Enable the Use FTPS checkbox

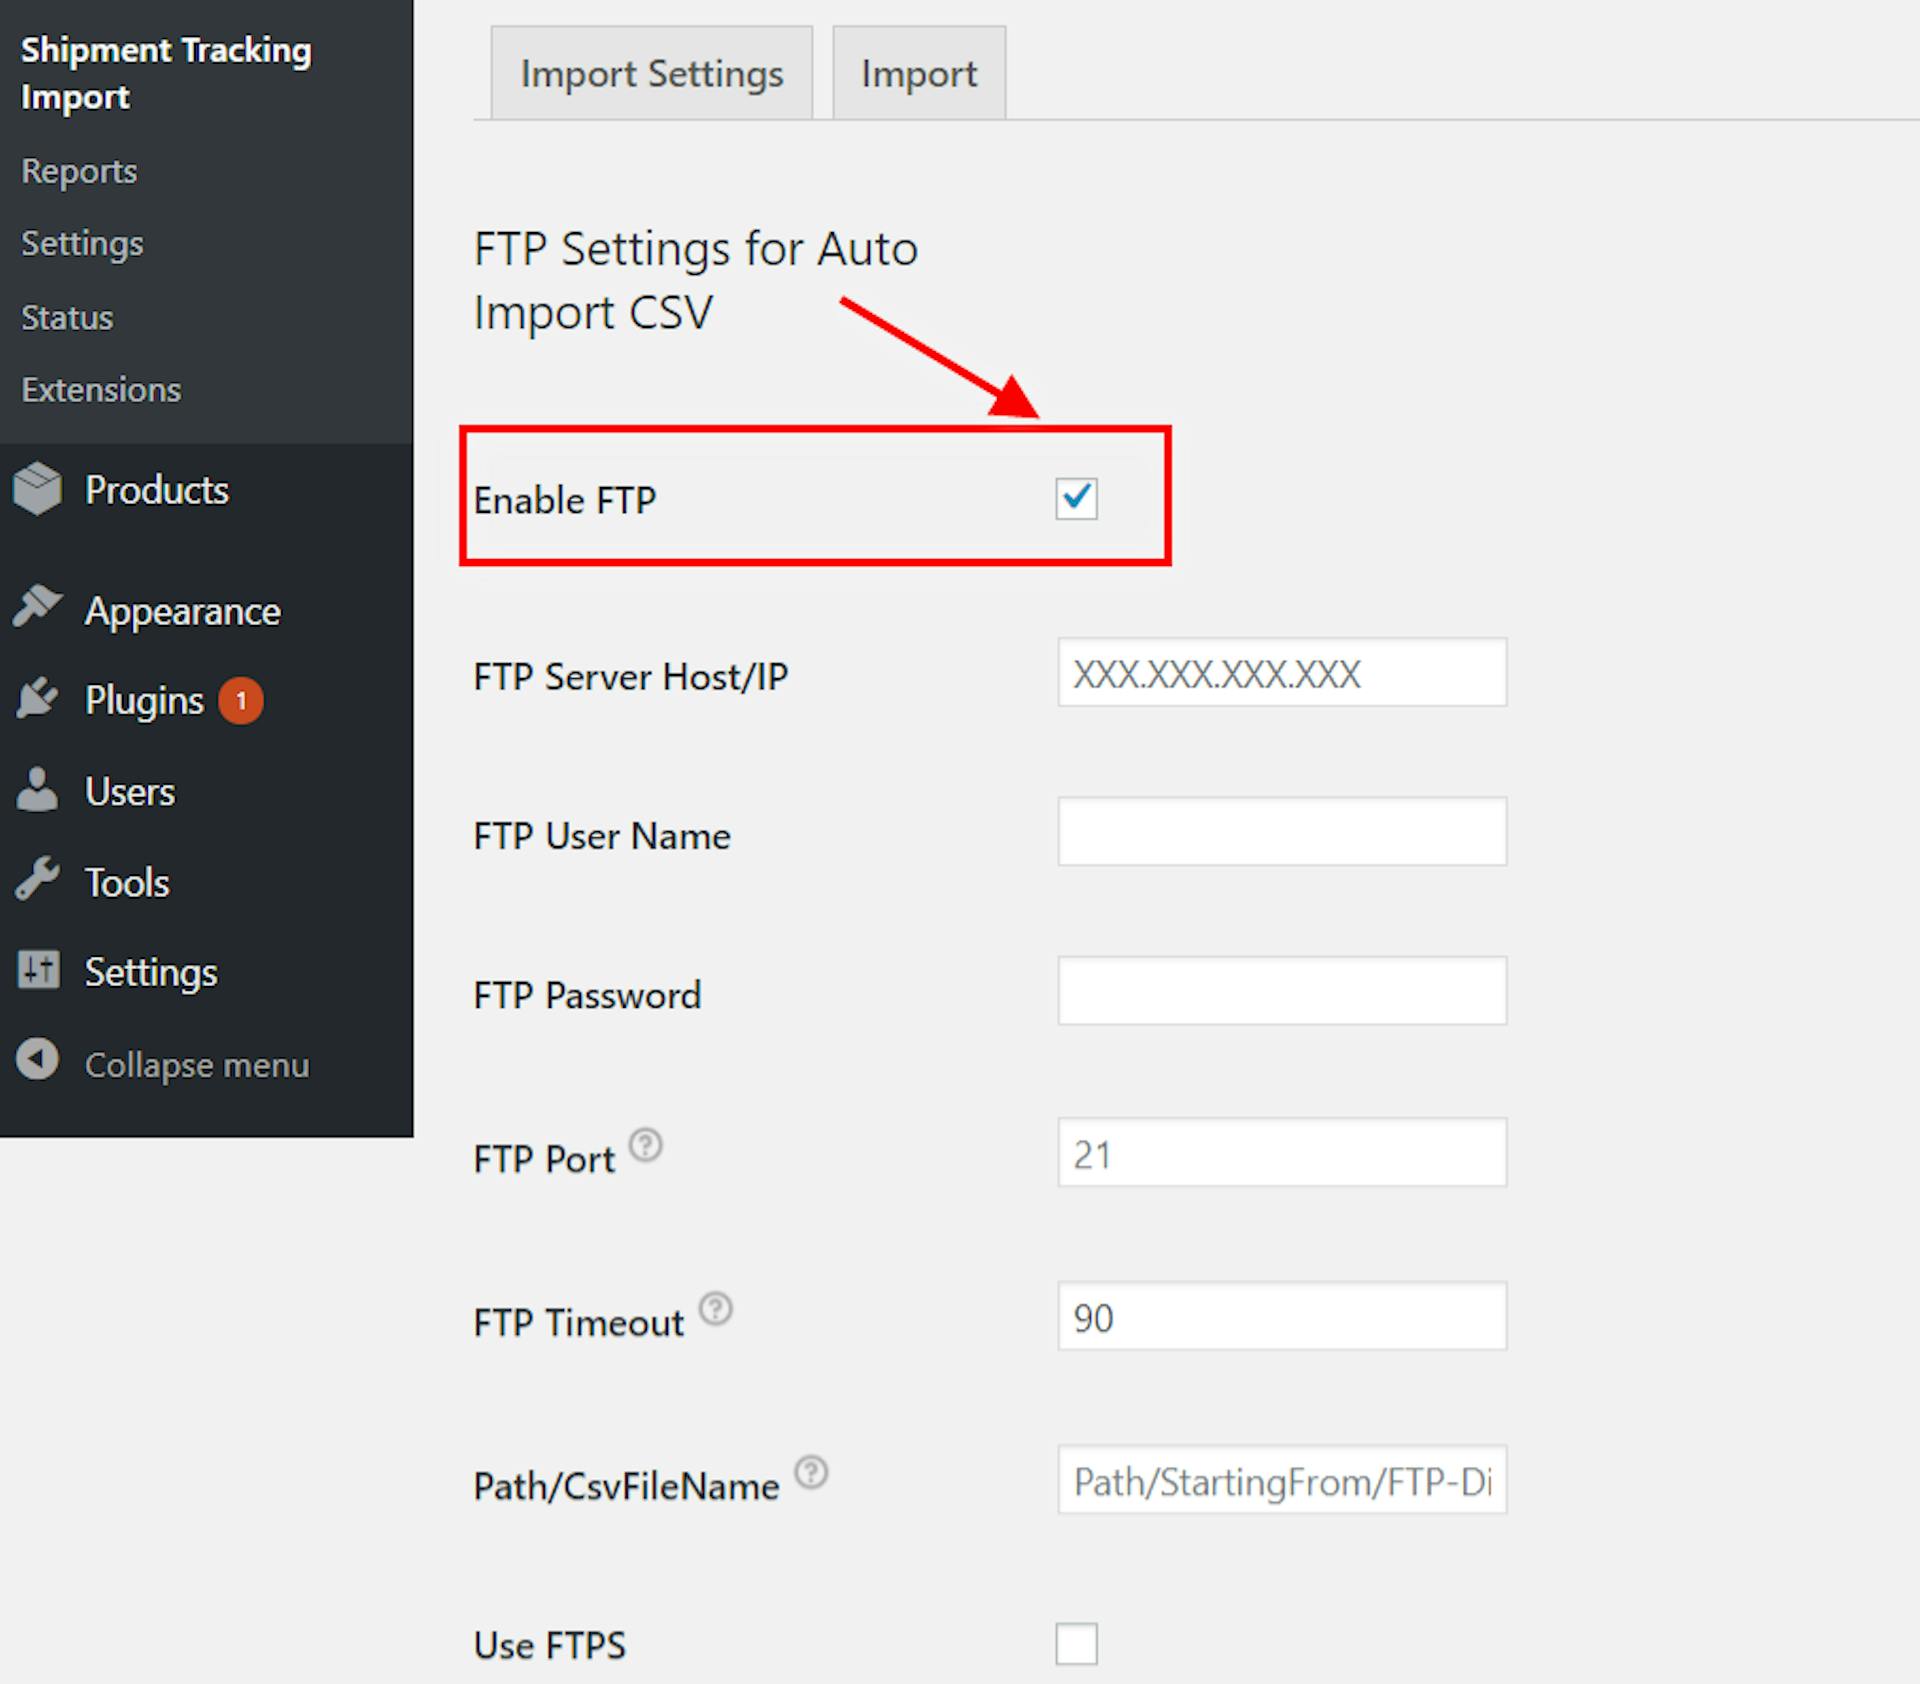pos(1076,1644)
